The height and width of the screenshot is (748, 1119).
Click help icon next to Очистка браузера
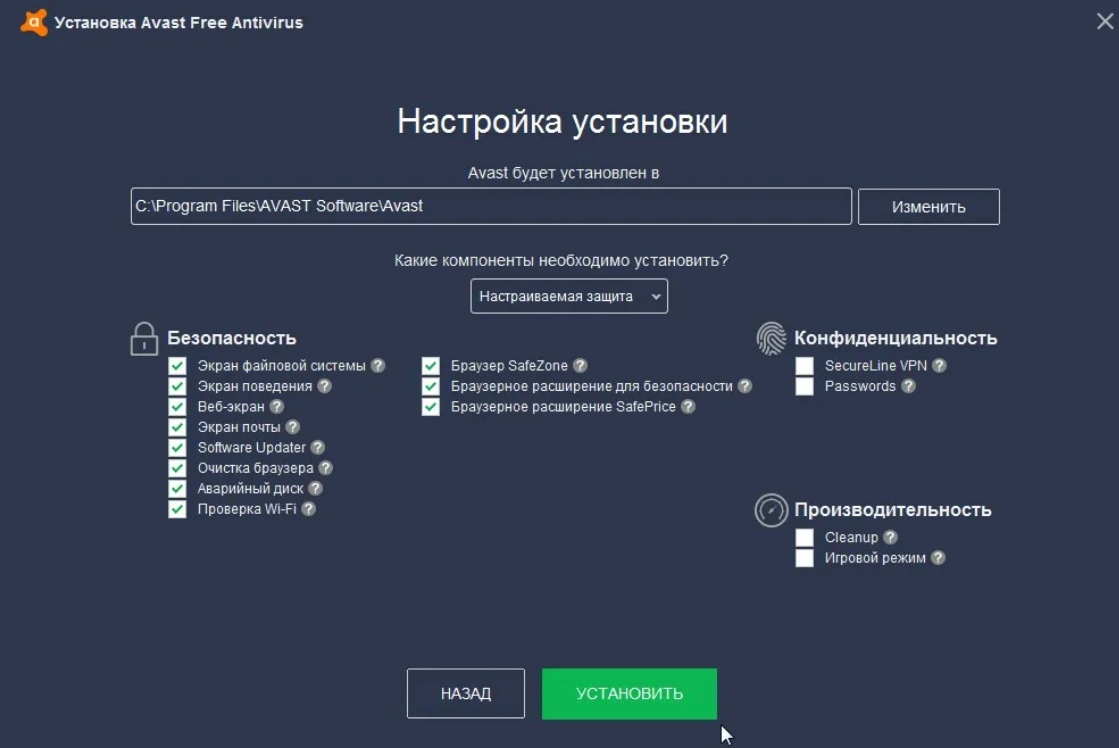click(325, 468)
